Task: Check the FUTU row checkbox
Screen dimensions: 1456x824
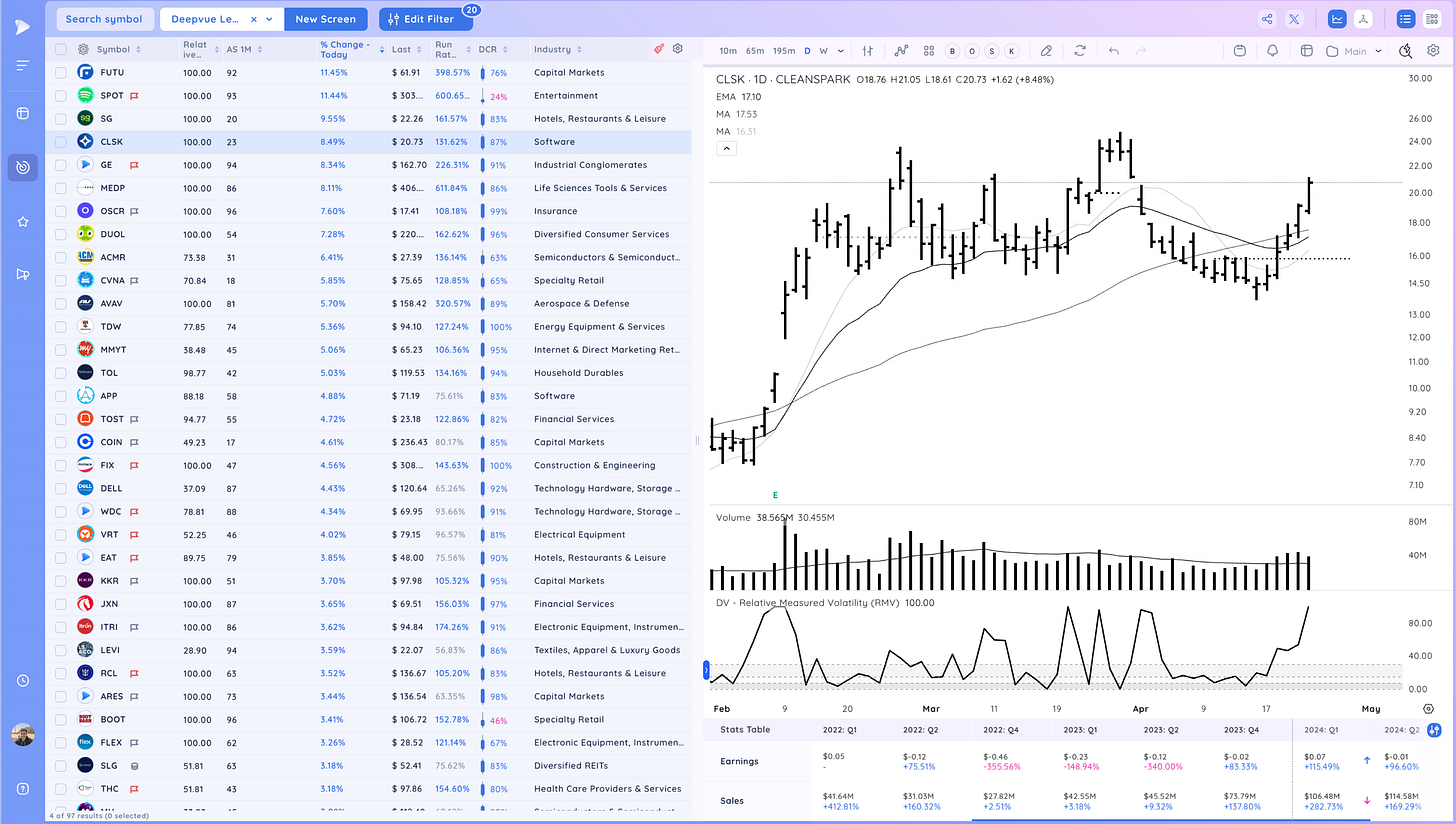Action: 61,73
